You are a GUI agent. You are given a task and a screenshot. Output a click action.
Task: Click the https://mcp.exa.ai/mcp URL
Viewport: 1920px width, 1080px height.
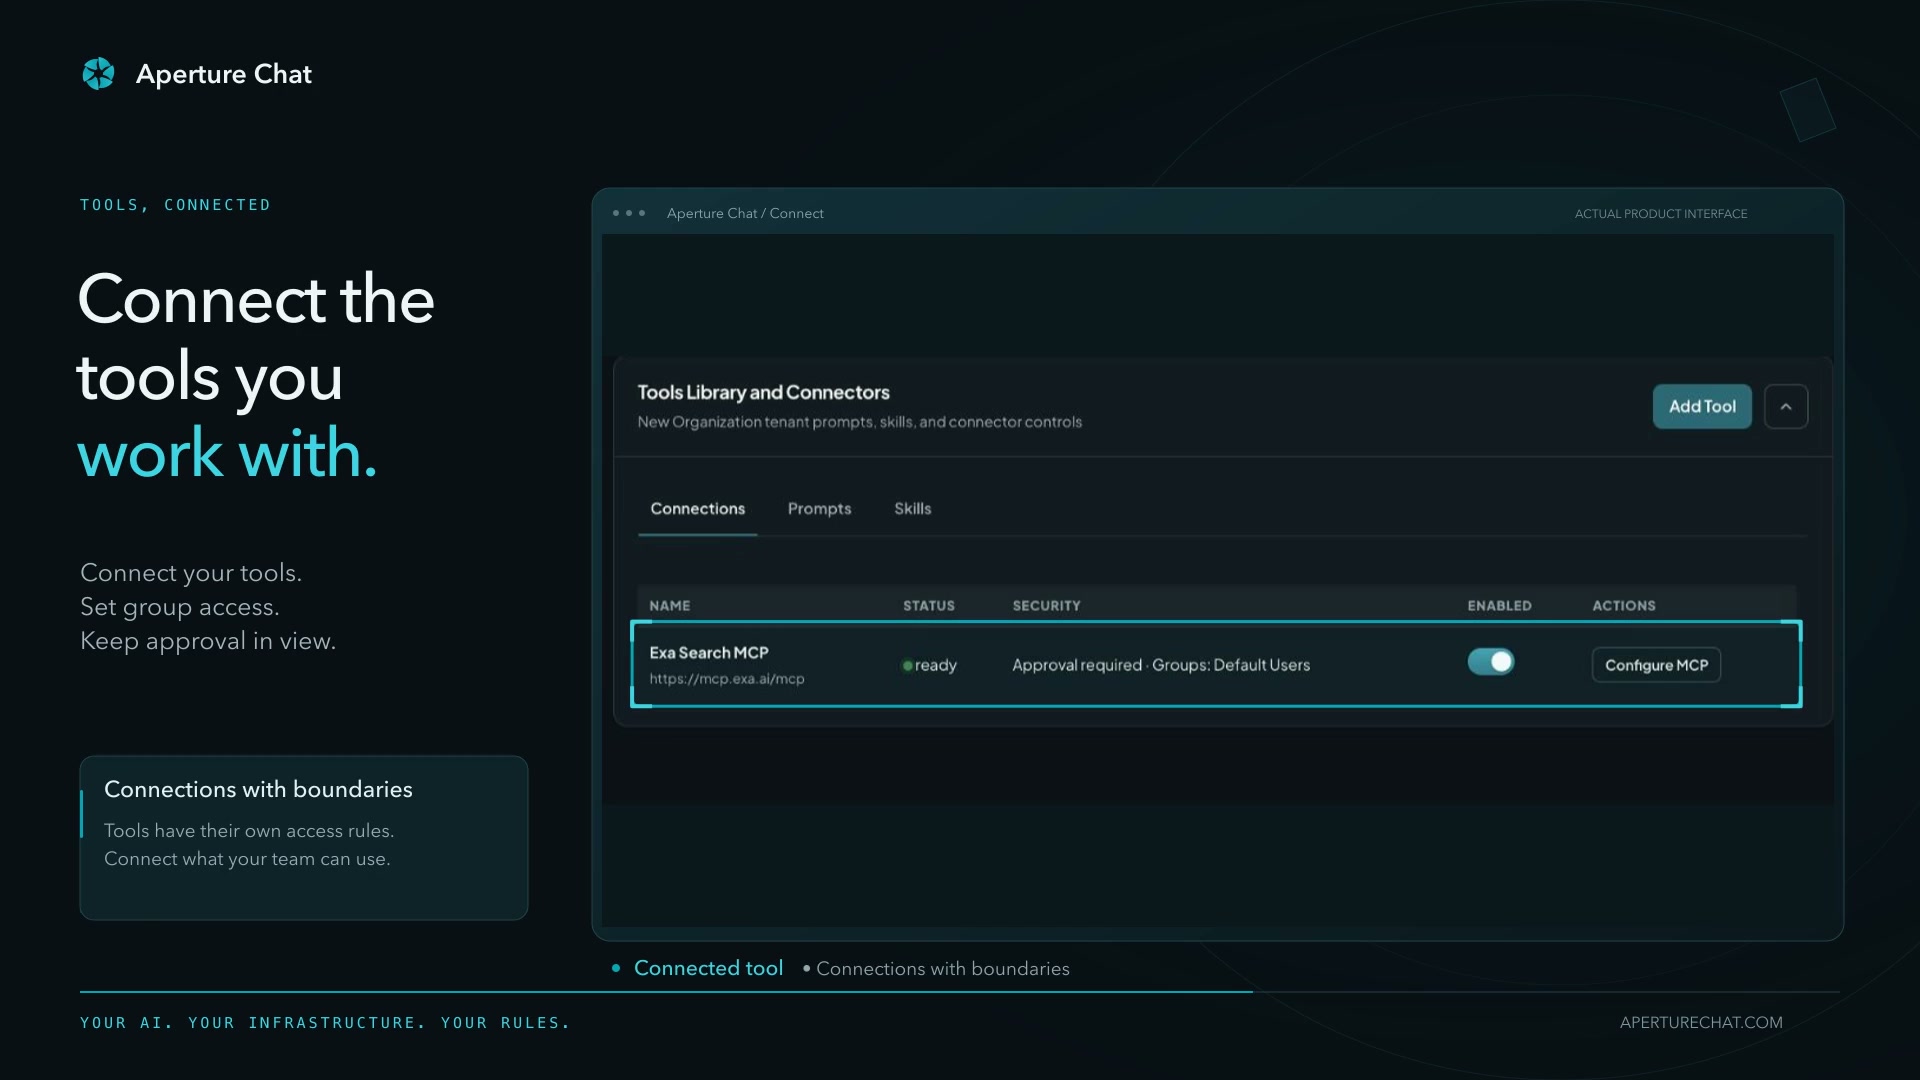point(727,679)
